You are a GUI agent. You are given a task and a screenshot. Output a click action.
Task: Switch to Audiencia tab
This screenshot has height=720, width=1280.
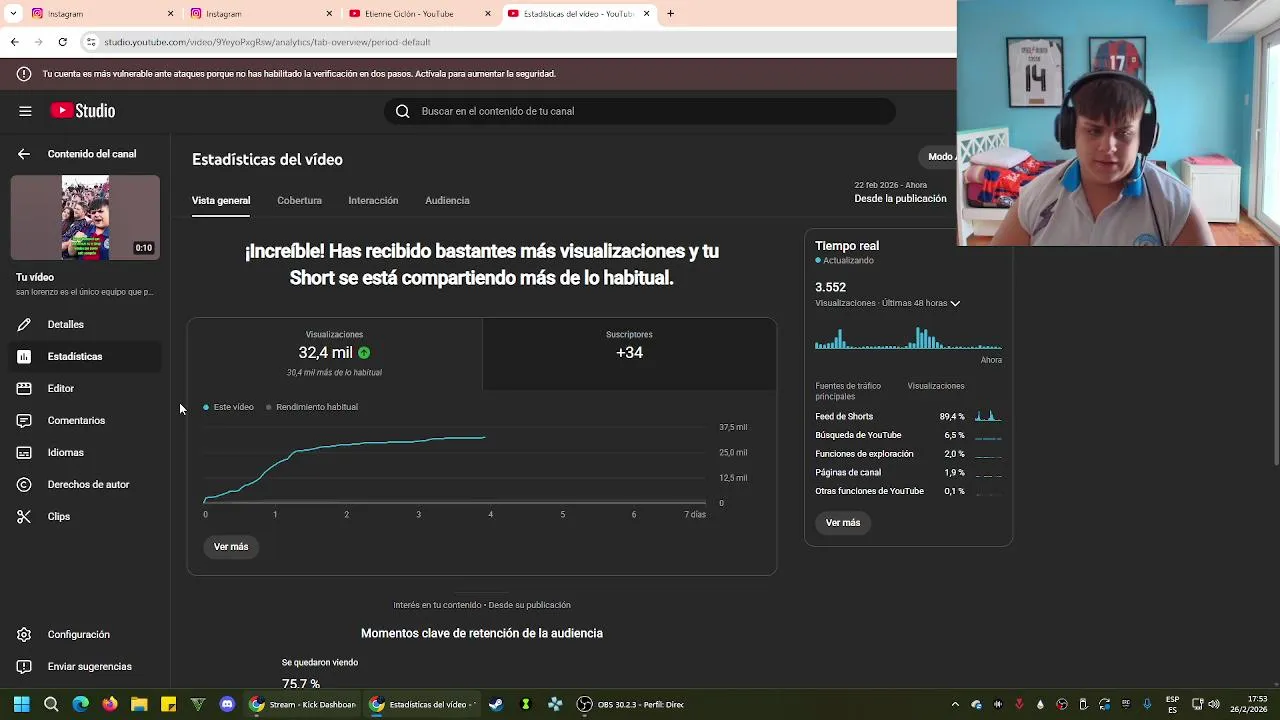pos(447,200)
